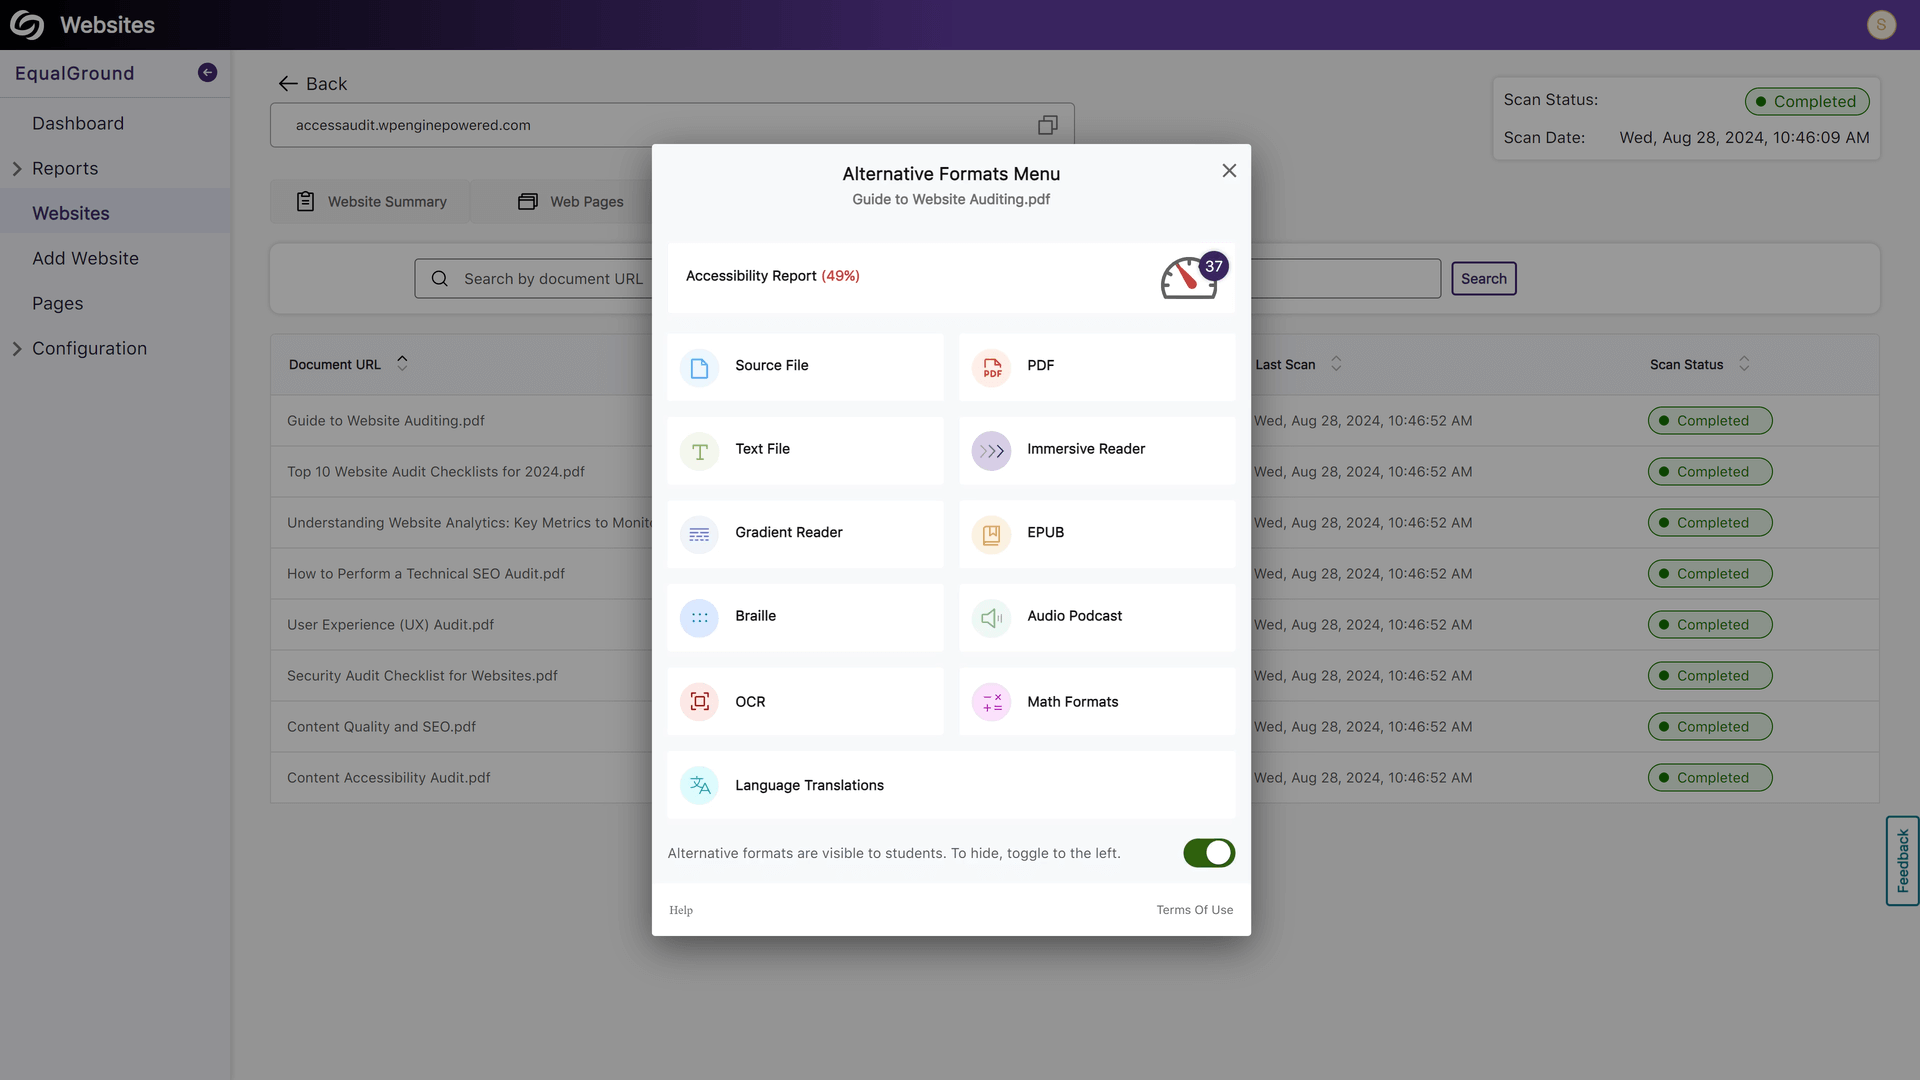Click the accessibility report score gauge
This screenshot has width=1920, height=1080.
point(1189,277)
